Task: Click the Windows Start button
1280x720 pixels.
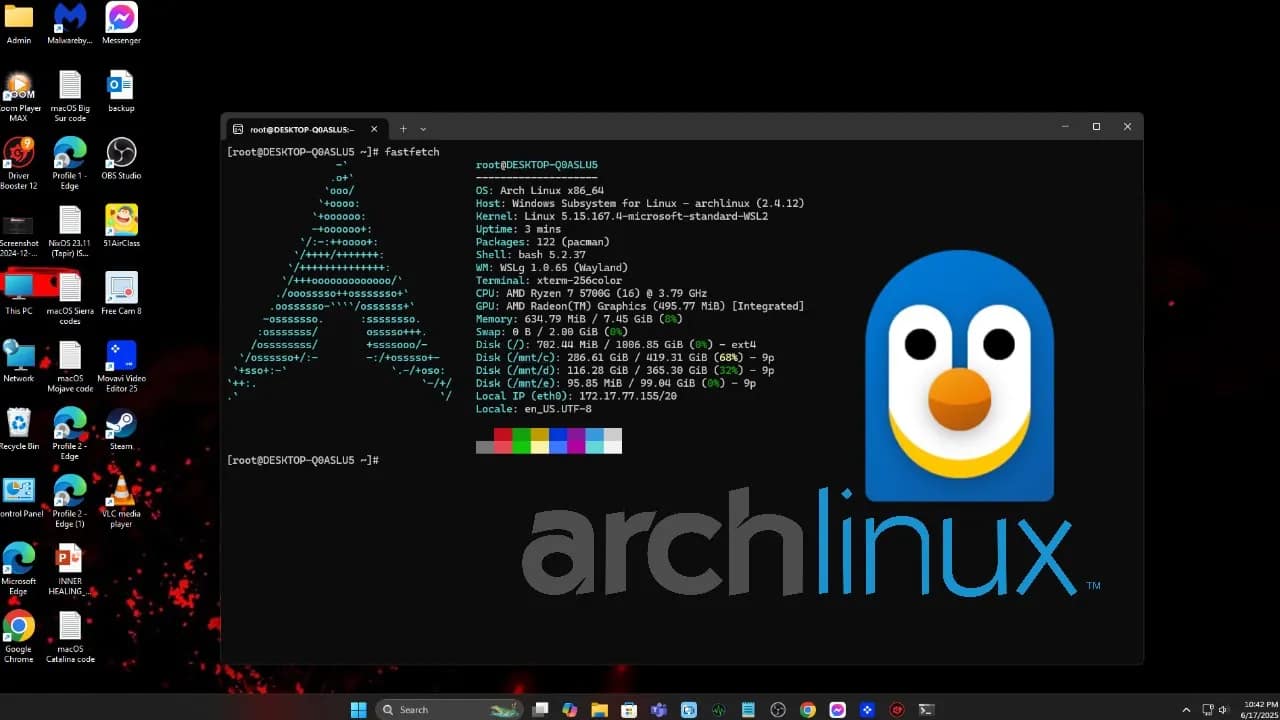Action: (x=358, y=710)
